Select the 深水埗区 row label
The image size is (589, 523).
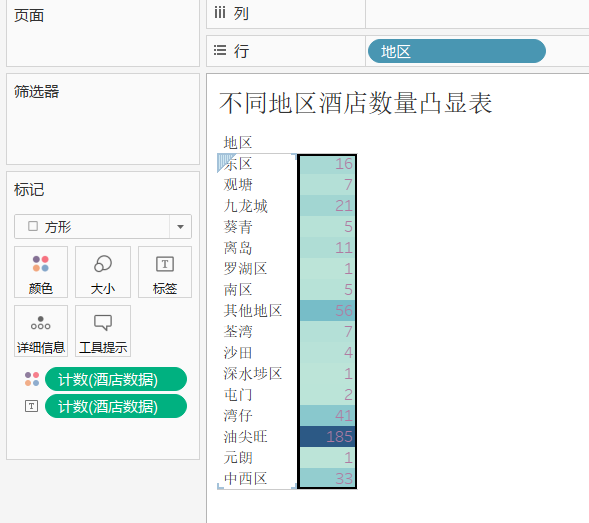(253, 373)
